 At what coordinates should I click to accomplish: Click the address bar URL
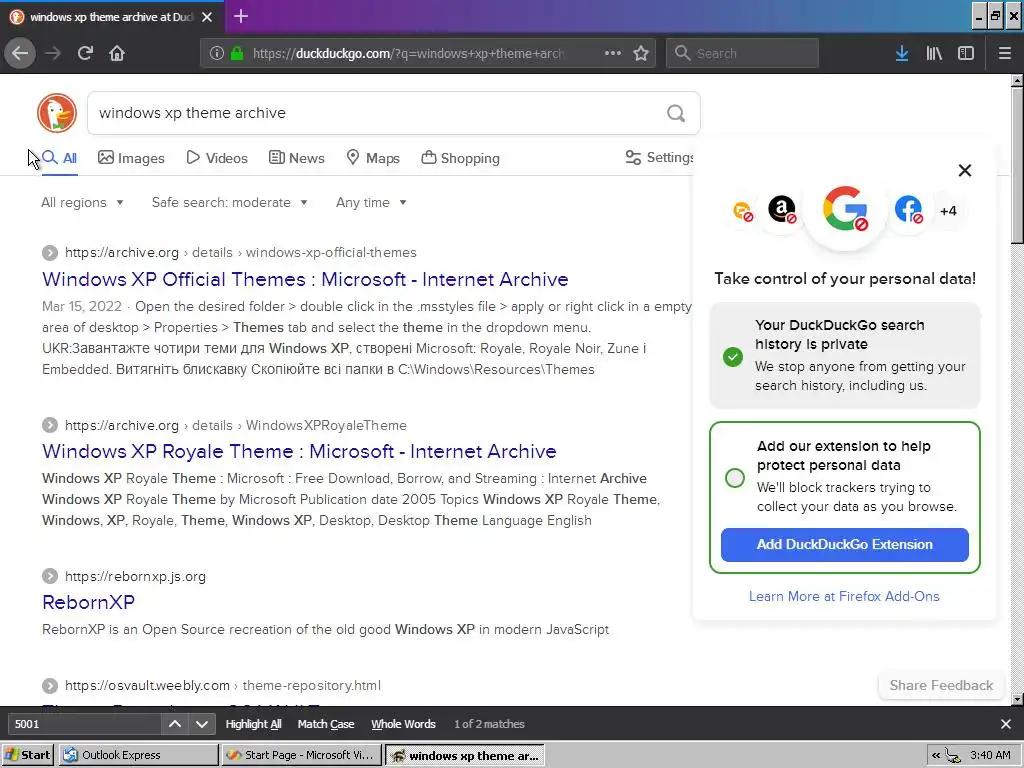point(408,53)
